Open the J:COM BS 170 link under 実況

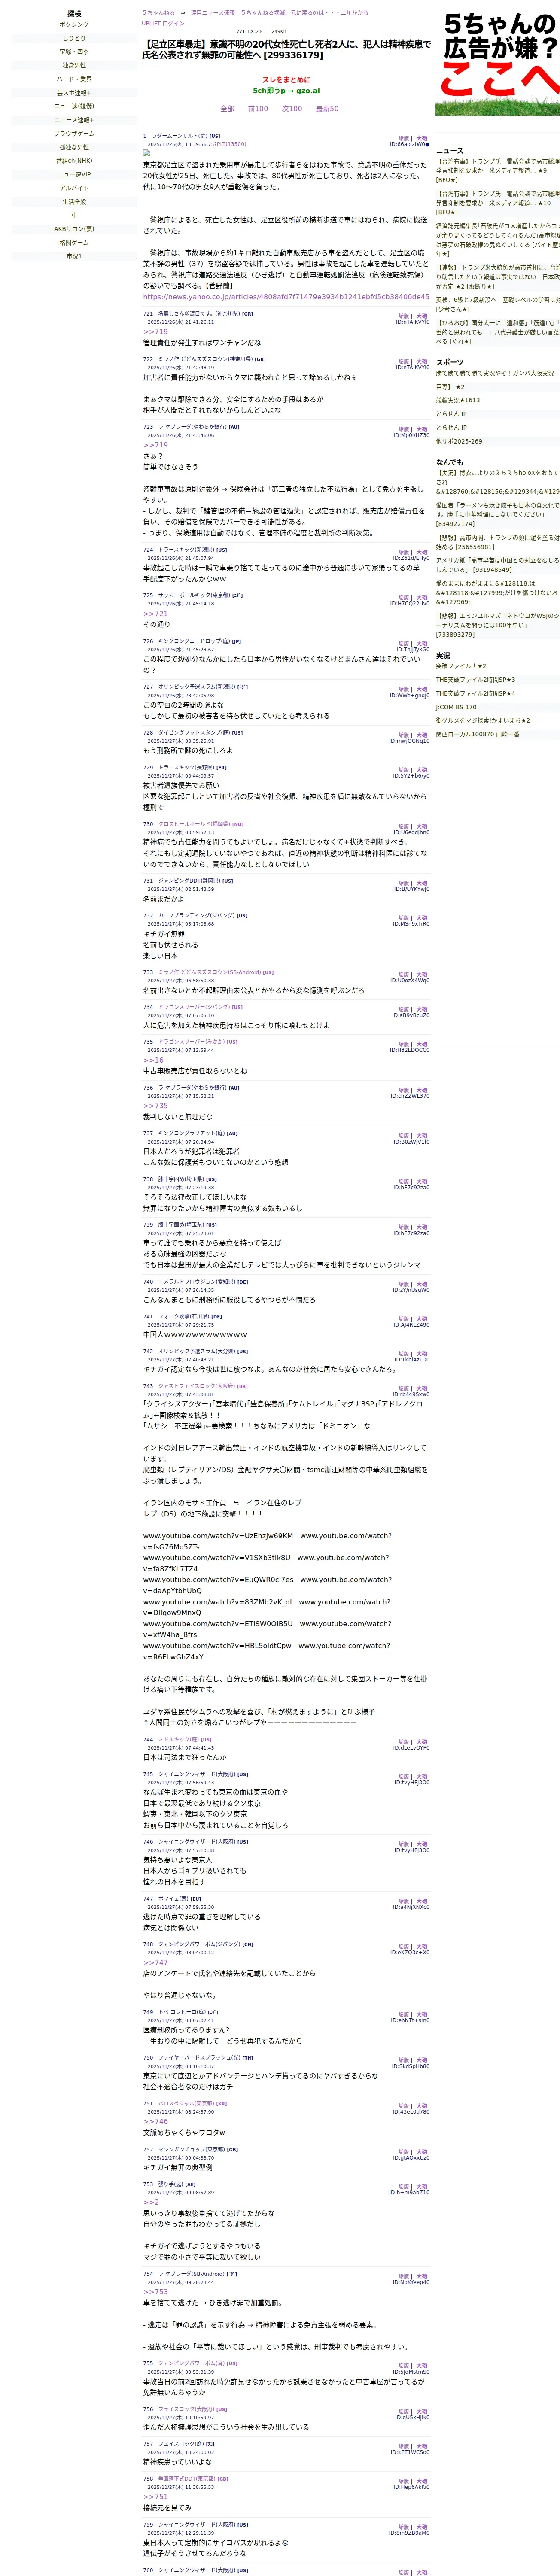tap(456, 707)
